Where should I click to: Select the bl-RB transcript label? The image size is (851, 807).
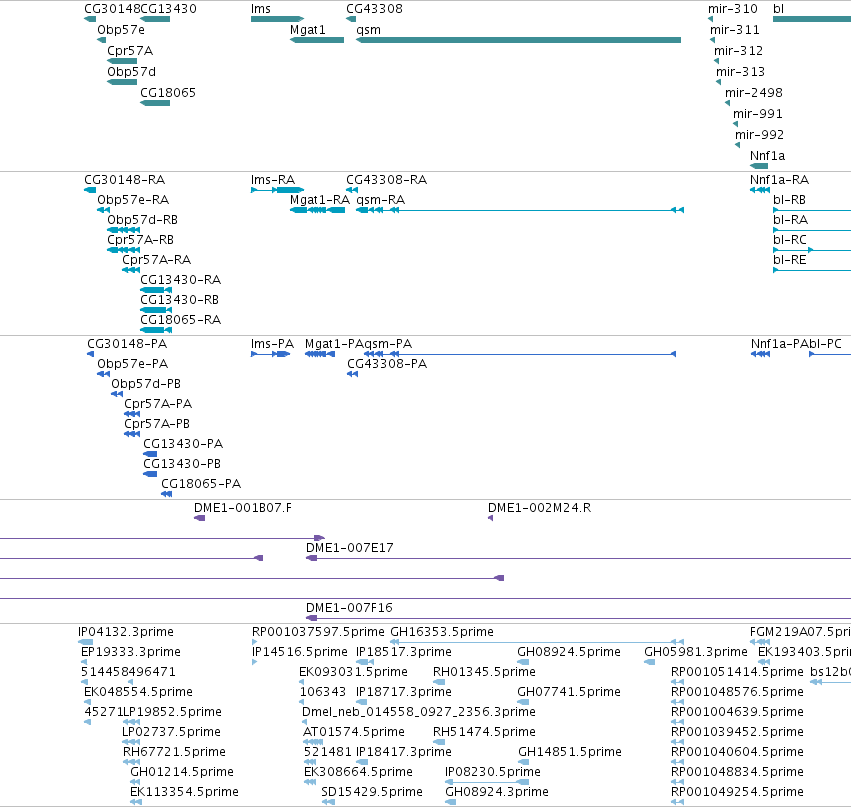(789, 200)
